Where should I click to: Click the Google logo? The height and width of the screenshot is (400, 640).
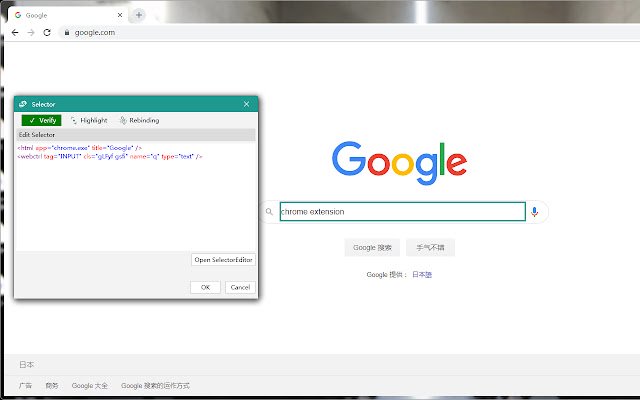[400, 163]
